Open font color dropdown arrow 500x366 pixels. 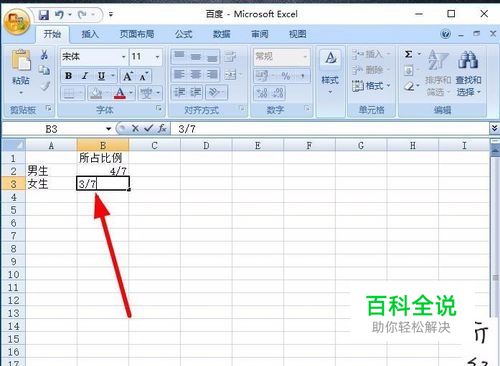click(131, 93)
